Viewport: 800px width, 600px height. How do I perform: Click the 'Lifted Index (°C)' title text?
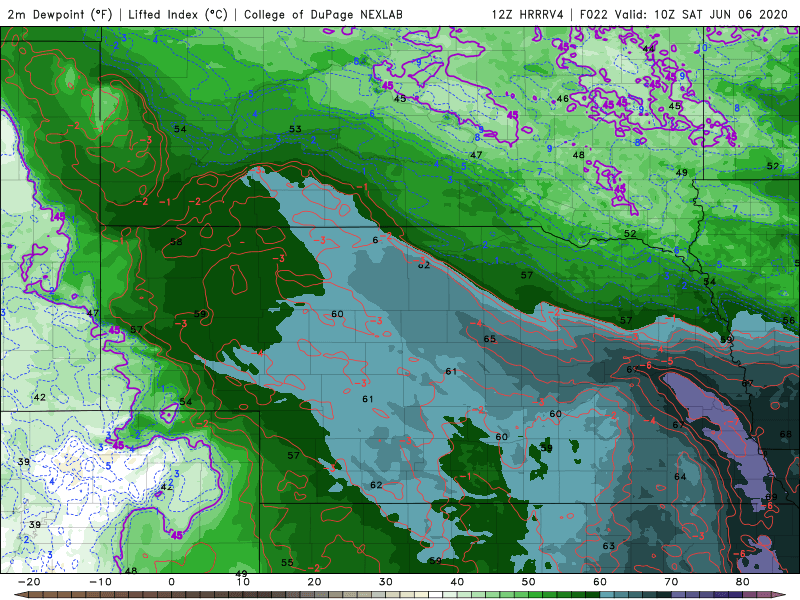coord(178,14)
